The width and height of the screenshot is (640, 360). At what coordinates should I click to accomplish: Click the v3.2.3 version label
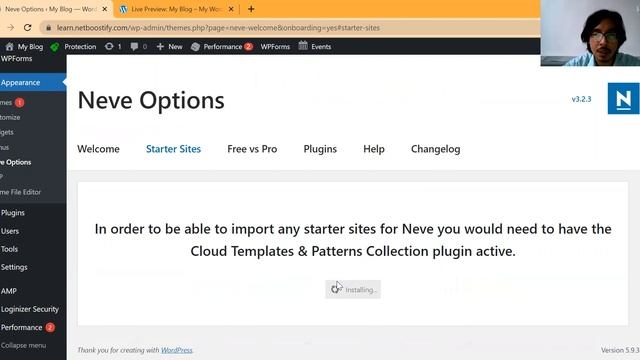pos(581,99)
